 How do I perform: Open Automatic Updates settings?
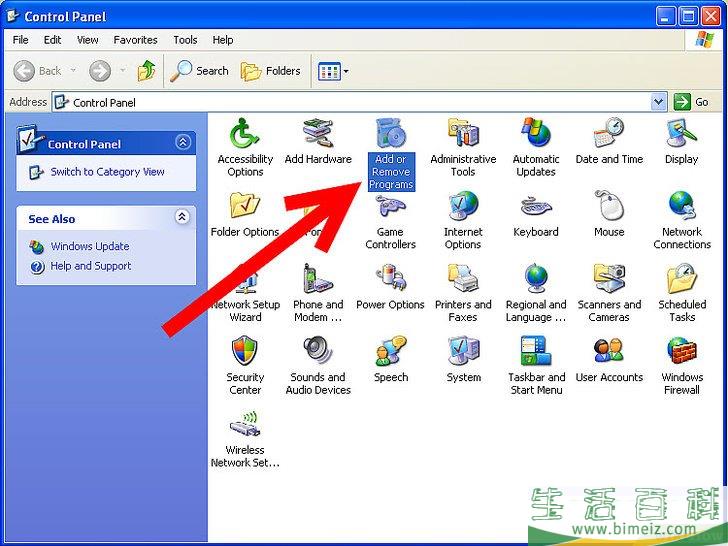536,147
